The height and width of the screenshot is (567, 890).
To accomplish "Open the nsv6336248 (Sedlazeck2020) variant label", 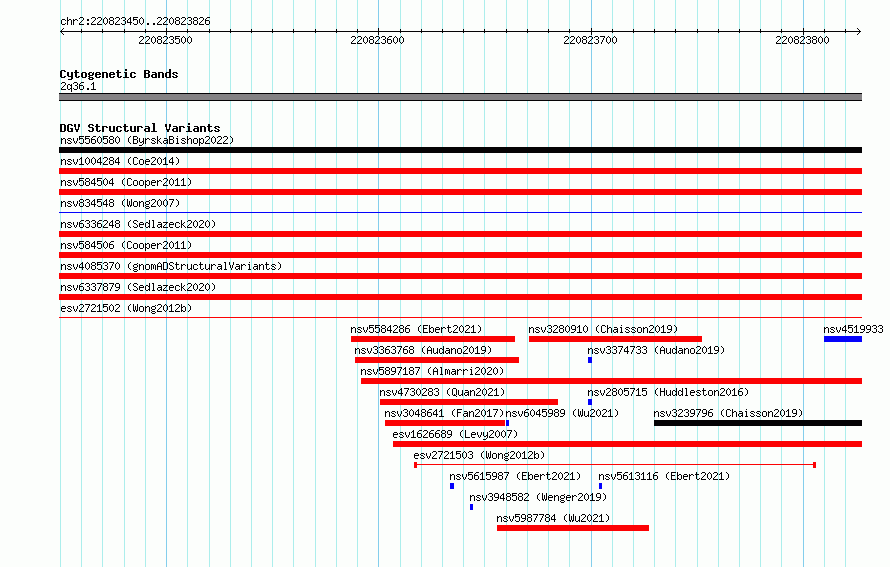I will coord(138,224).
